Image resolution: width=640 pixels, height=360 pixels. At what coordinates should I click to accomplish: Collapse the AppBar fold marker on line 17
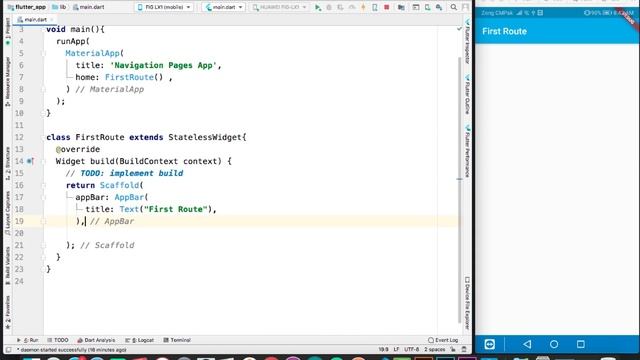point(43,198)
